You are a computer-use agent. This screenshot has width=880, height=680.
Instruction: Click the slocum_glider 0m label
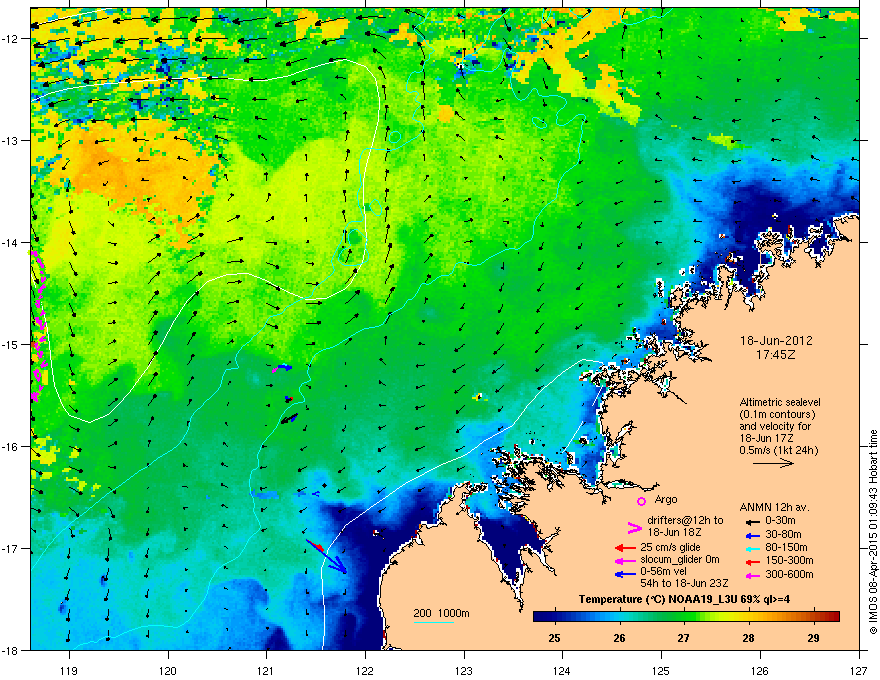click(680, 560)
